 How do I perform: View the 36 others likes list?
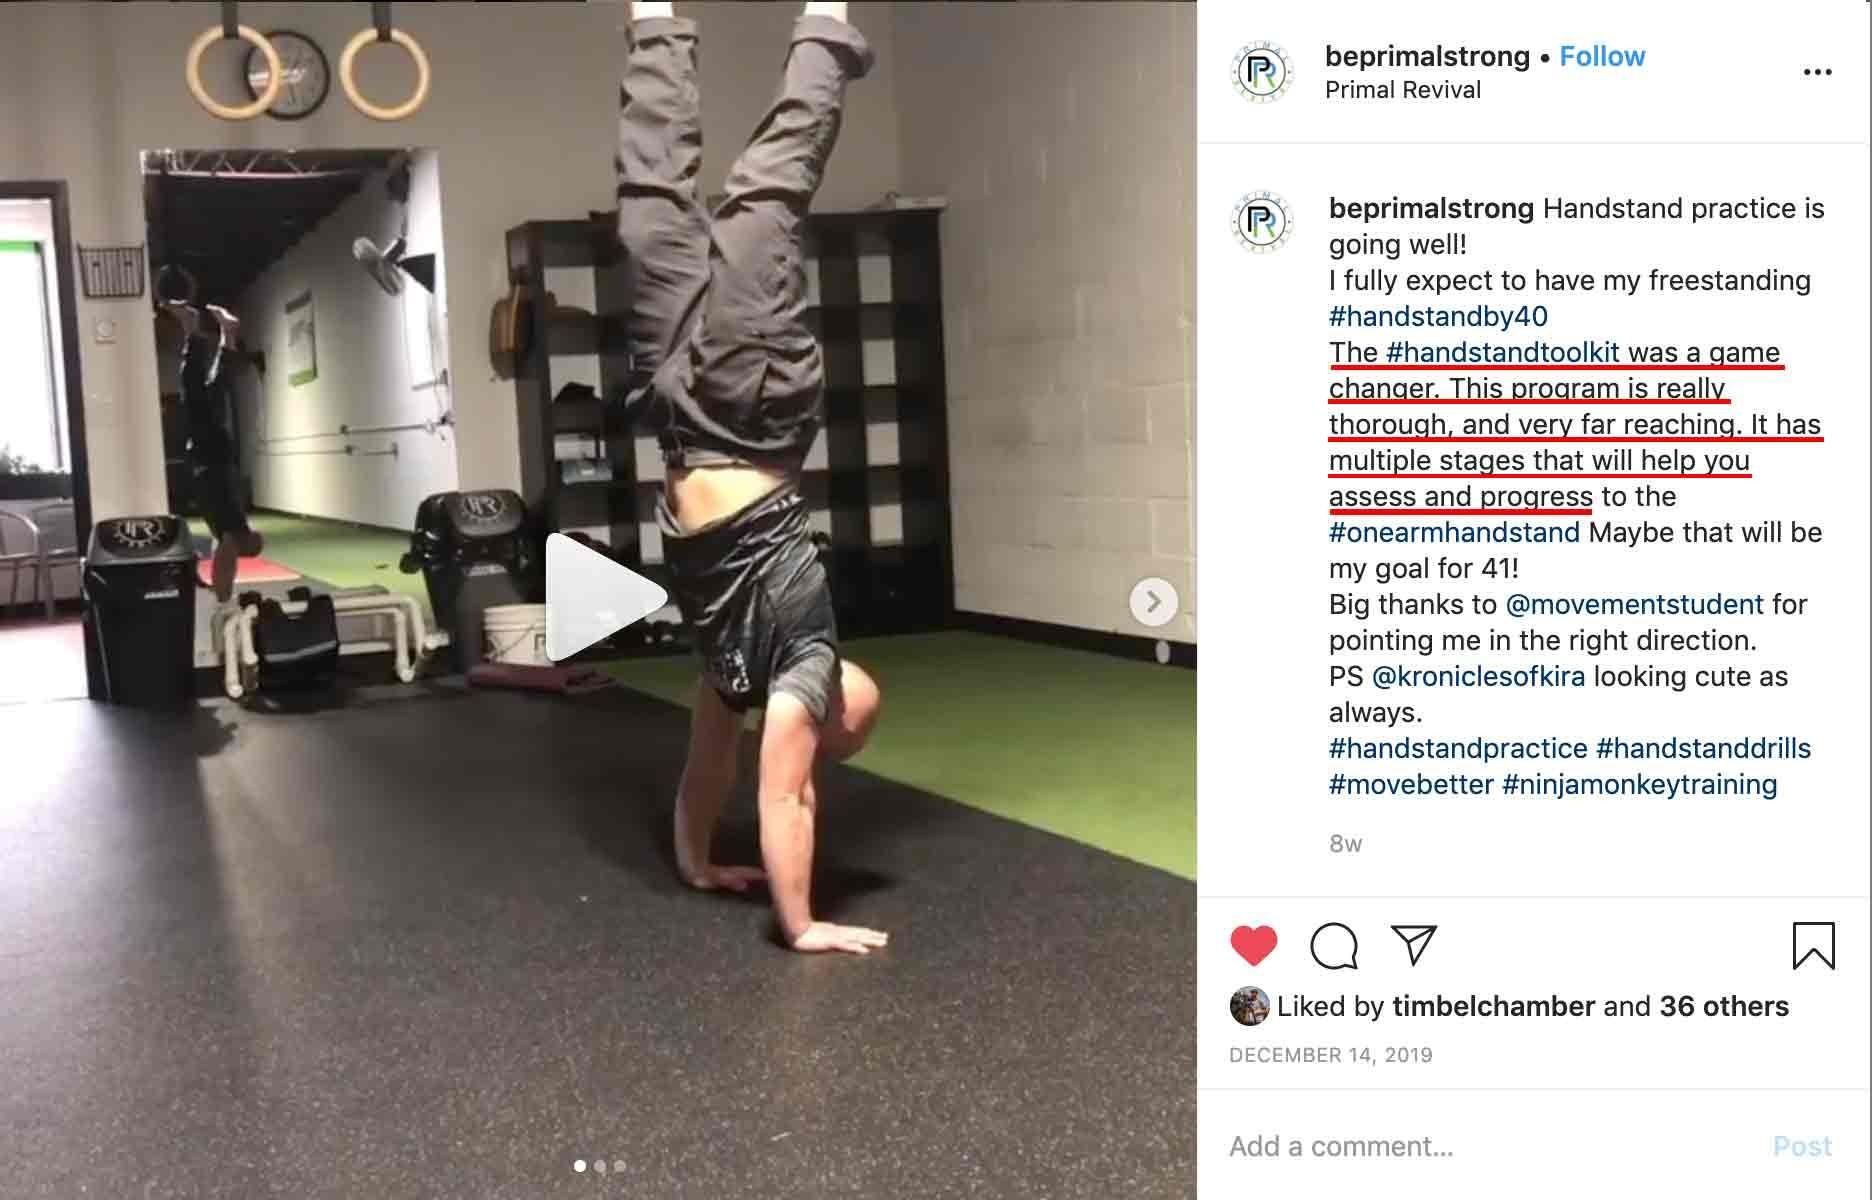click(x=1724, y=1006)
